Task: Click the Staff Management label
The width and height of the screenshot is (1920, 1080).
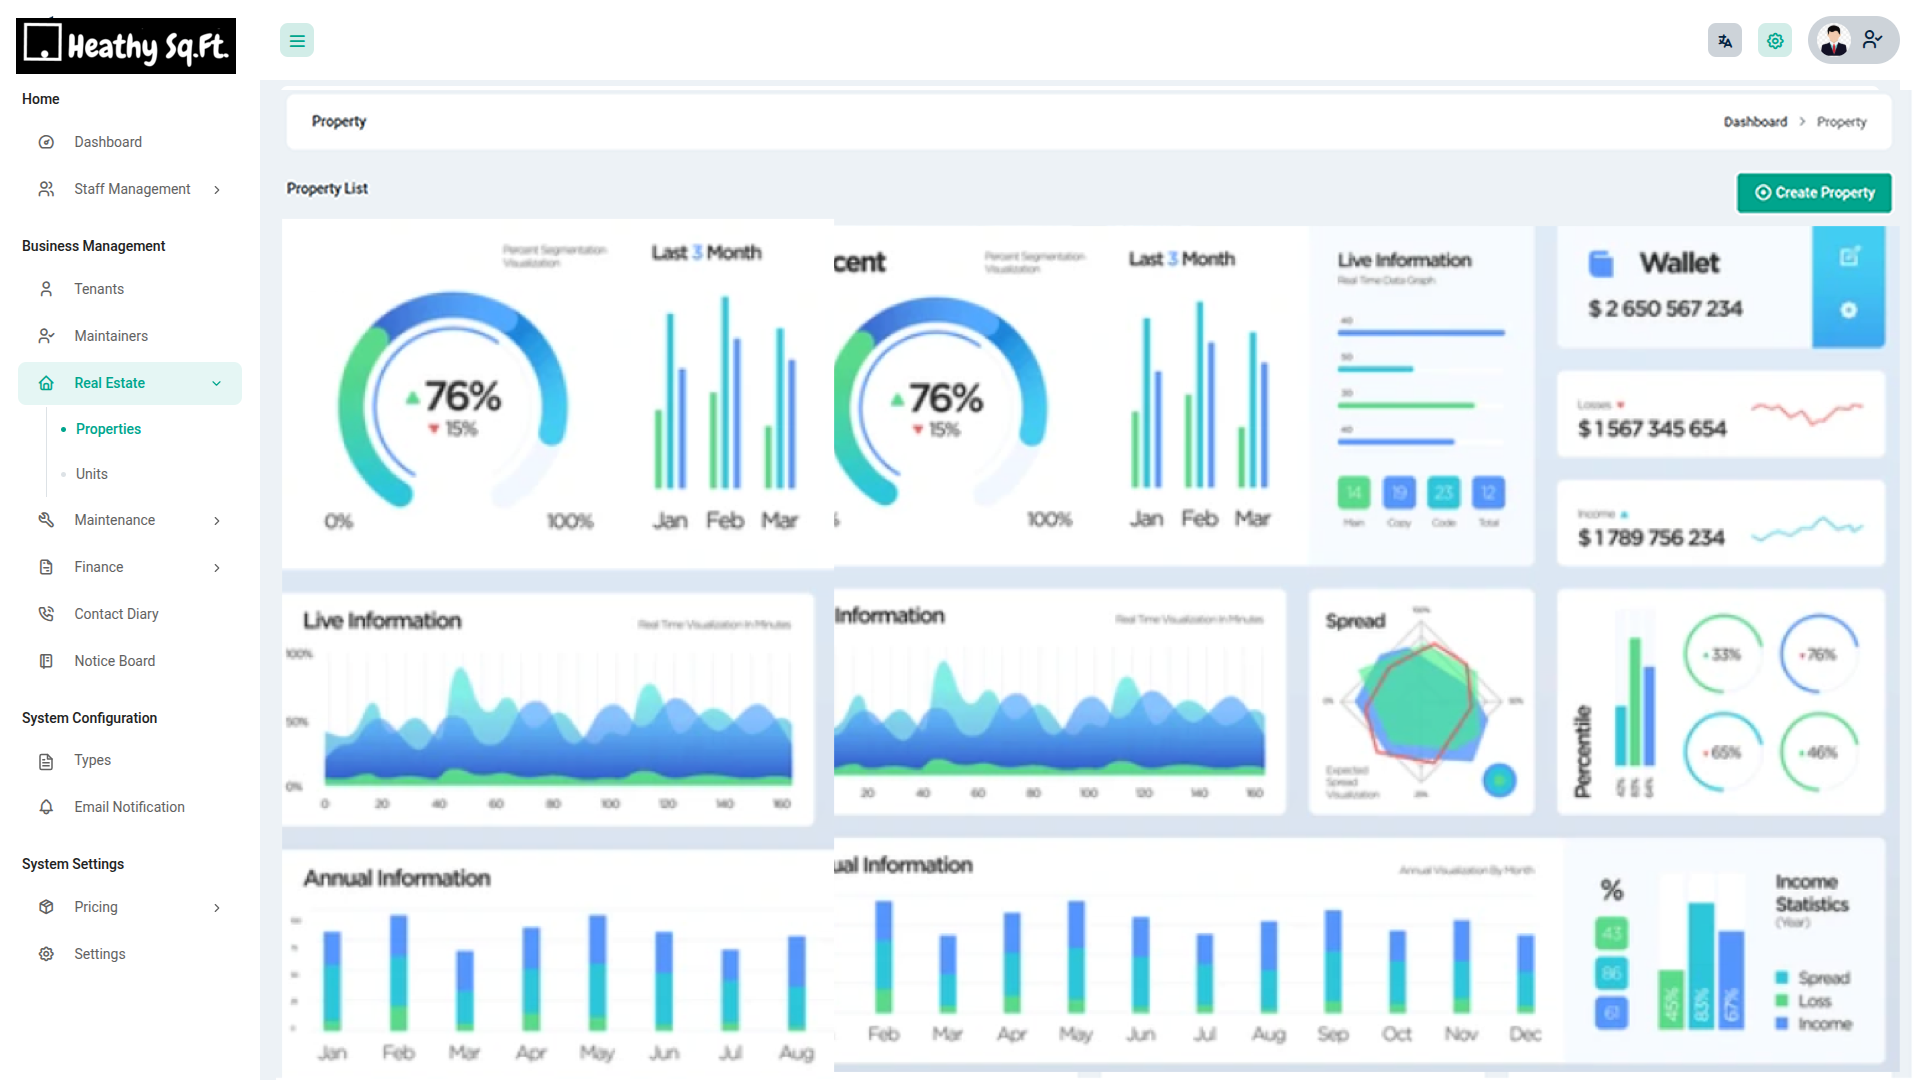Action: [132, 189]
